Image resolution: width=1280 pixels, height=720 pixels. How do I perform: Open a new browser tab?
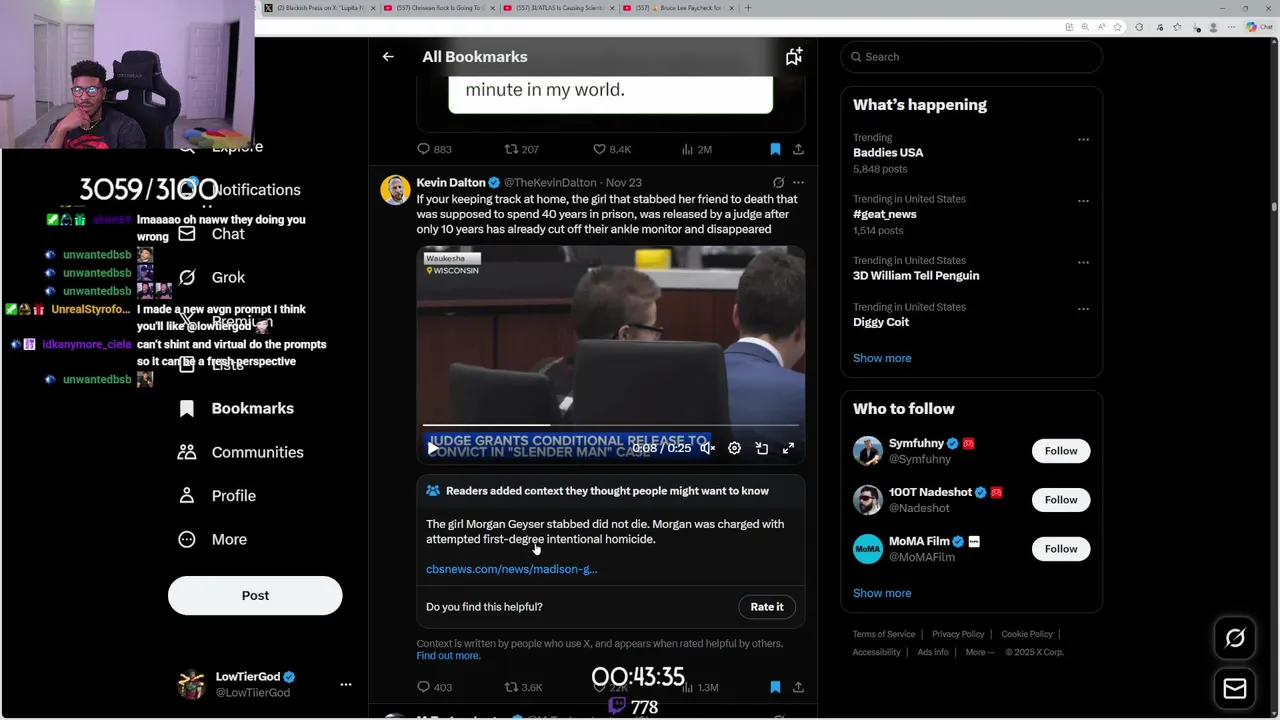click(x=748, y=8)
